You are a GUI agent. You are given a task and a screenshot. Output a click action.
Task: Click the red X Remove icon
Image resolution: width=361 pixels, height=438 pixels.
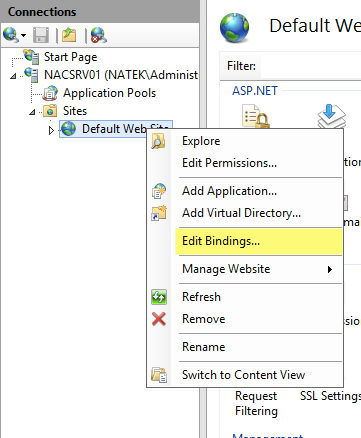pyautogui.click(x=159, y=319)
